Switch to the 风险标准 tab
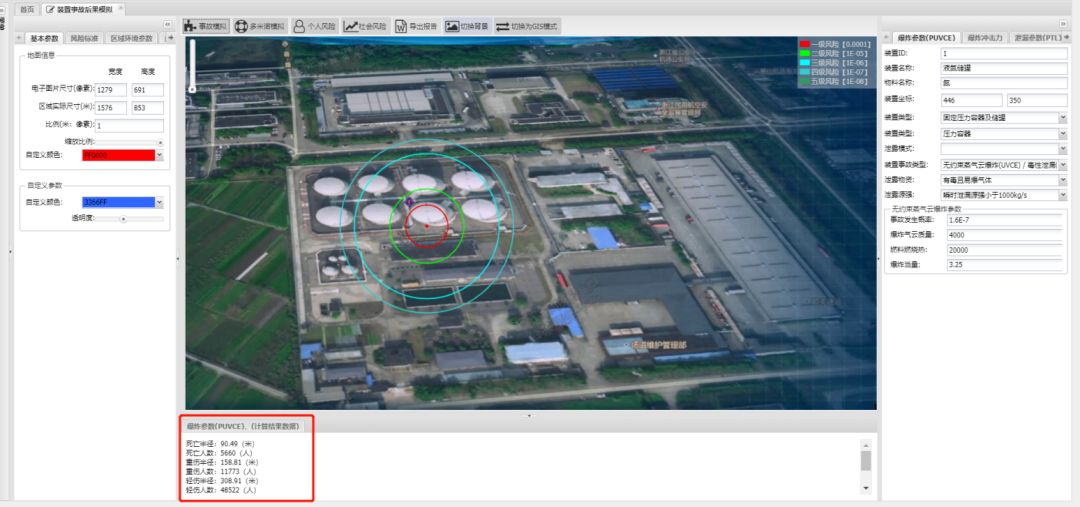Screen dimensions: 1080x507 coord(84,38)
